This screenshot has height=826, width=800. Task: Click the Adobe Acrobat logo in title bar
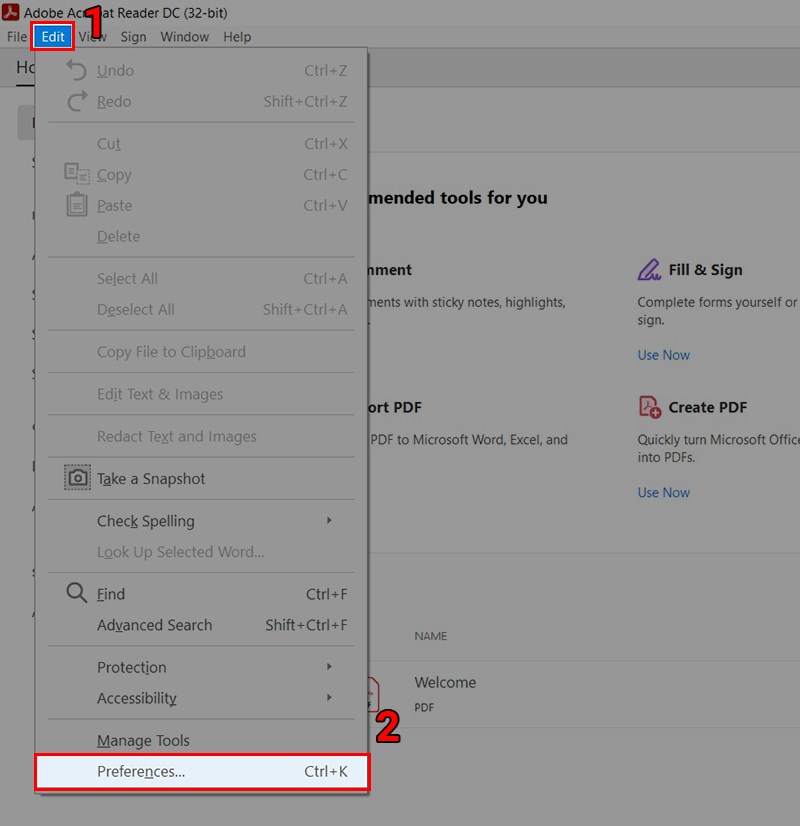coord(11,12)
